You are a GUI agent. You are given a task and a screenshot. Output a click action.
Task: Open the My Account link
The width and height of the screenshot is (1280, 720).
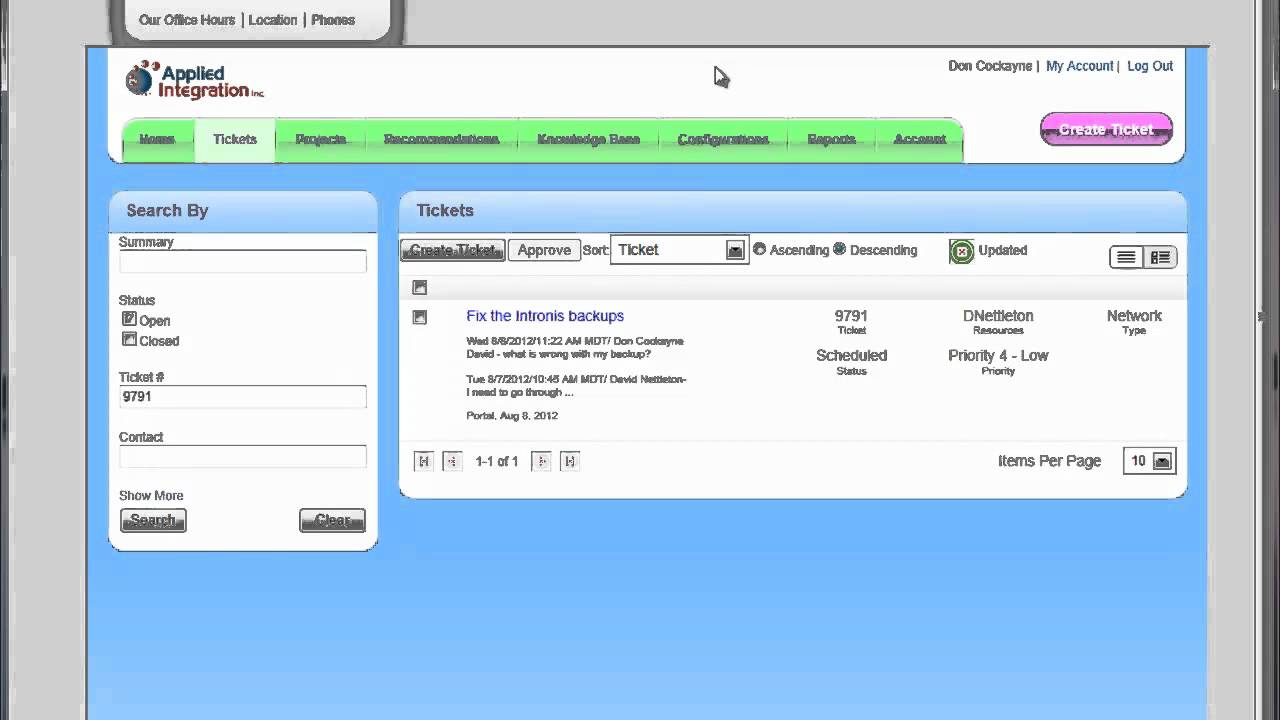click(x=1079, y=66)
